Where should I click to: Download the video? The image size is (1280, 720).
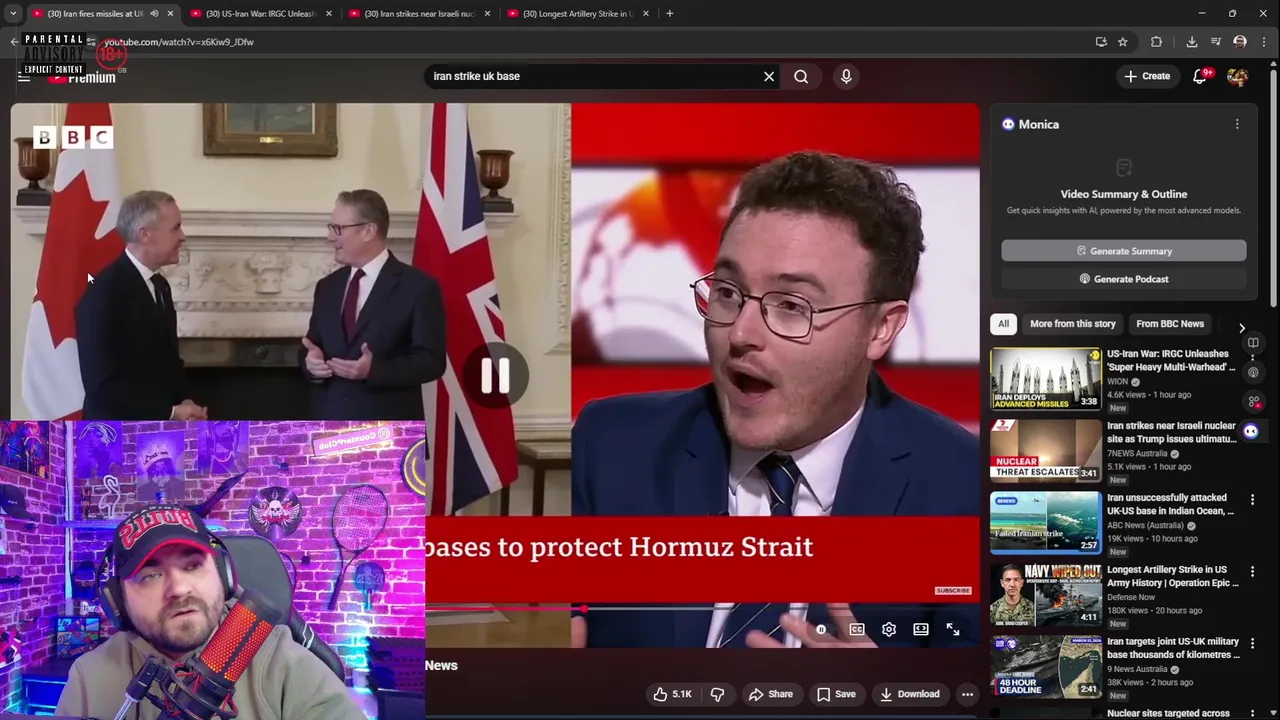pos(910,694)
